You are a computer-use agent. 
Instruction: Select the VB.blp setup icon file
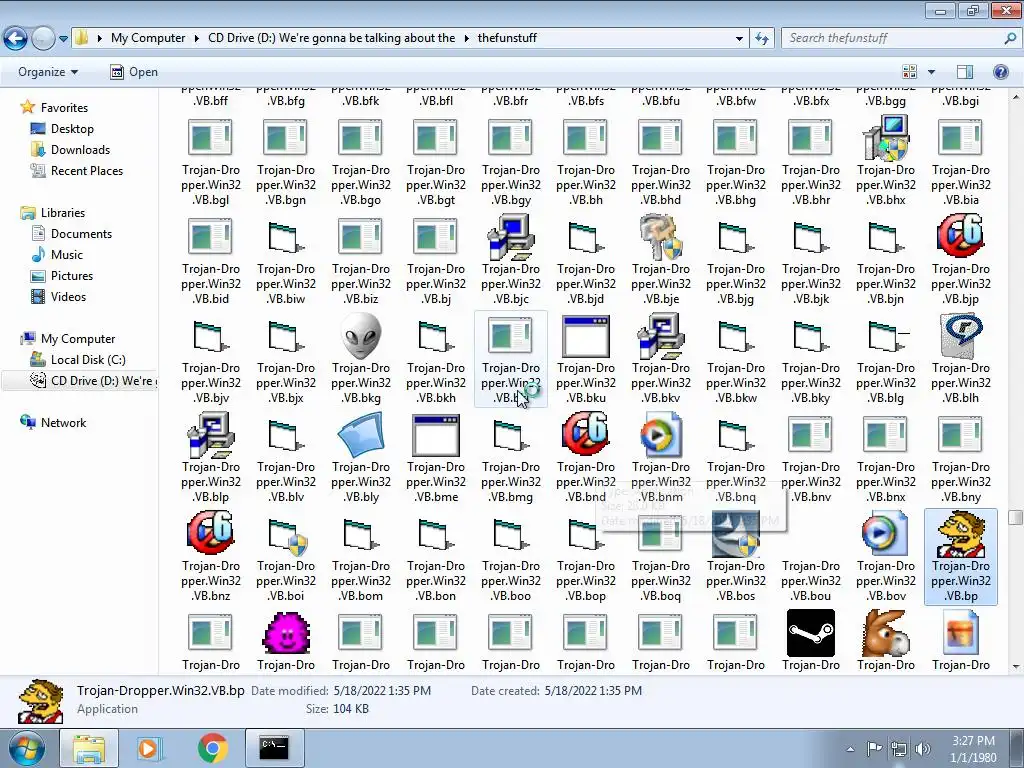click(x=210, y=436)
